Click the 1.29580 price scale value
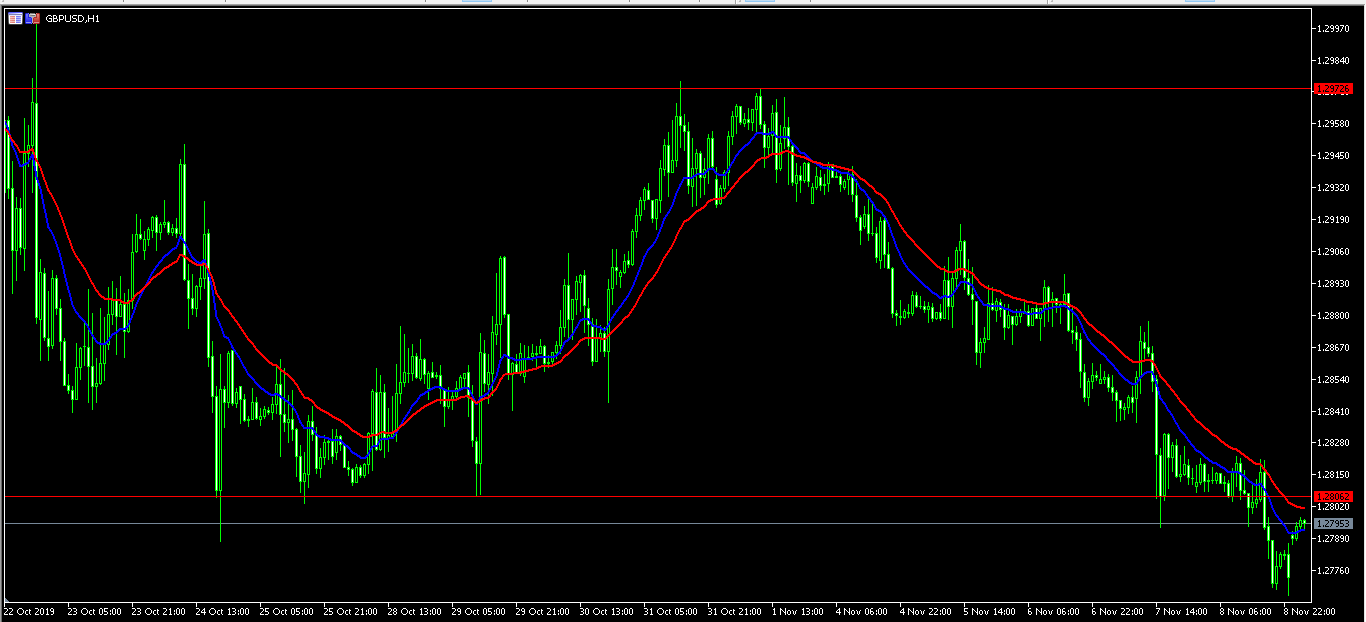Viewport: 1366px width, 622px height. click(x=1334, y=124)
